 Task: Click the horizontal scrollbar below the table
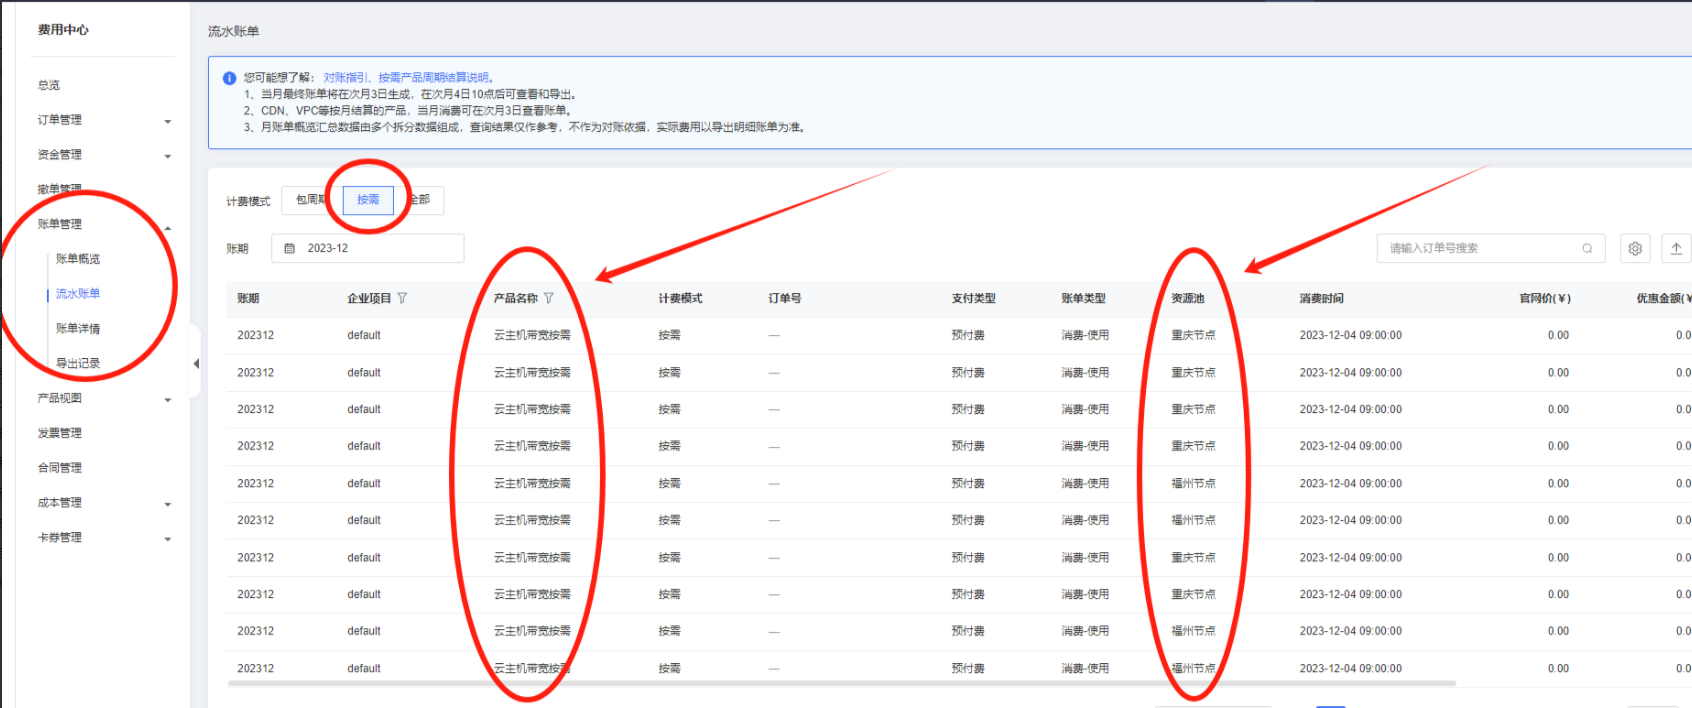click(840, 684)
